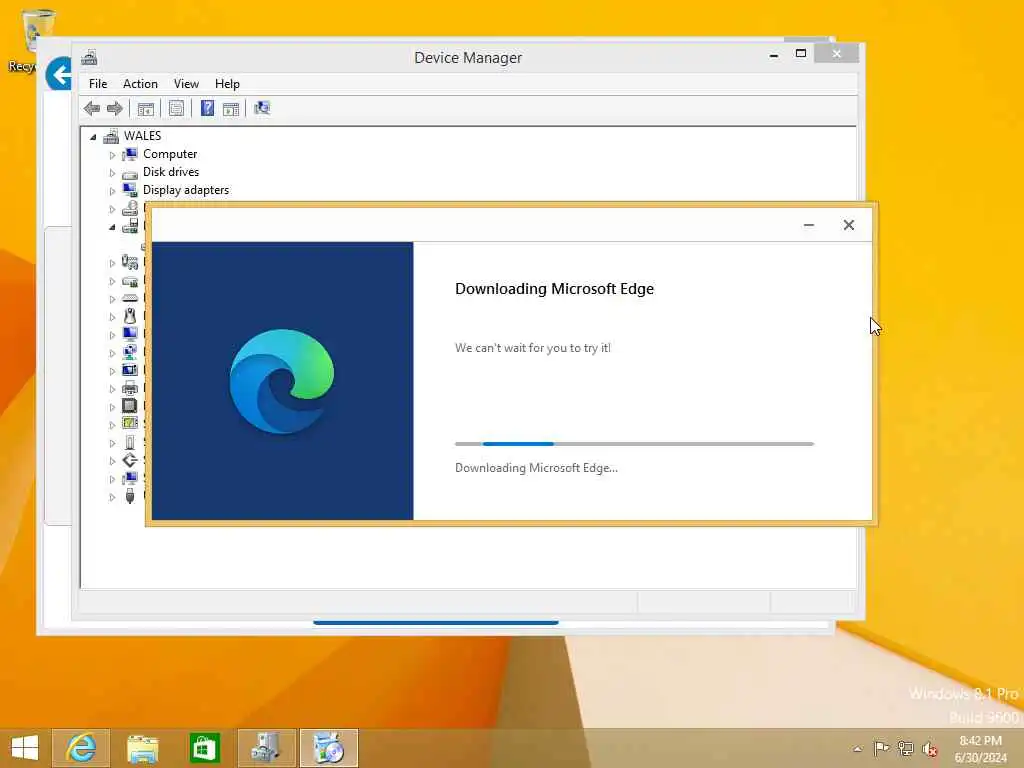Click the processor chip category icon
The width and height of the screenshot is (1024, 768).
(130, 406)
